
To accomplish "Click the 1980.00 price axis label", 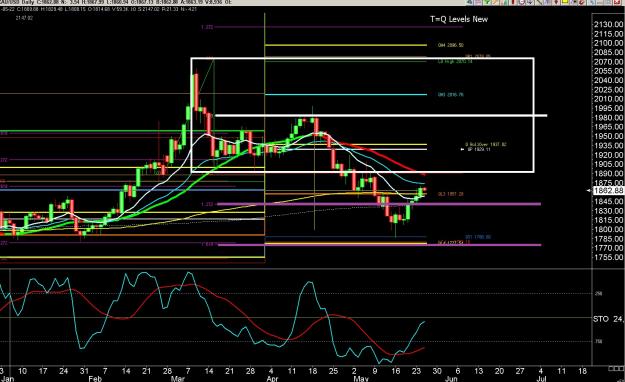I will (x=608, y=118).
